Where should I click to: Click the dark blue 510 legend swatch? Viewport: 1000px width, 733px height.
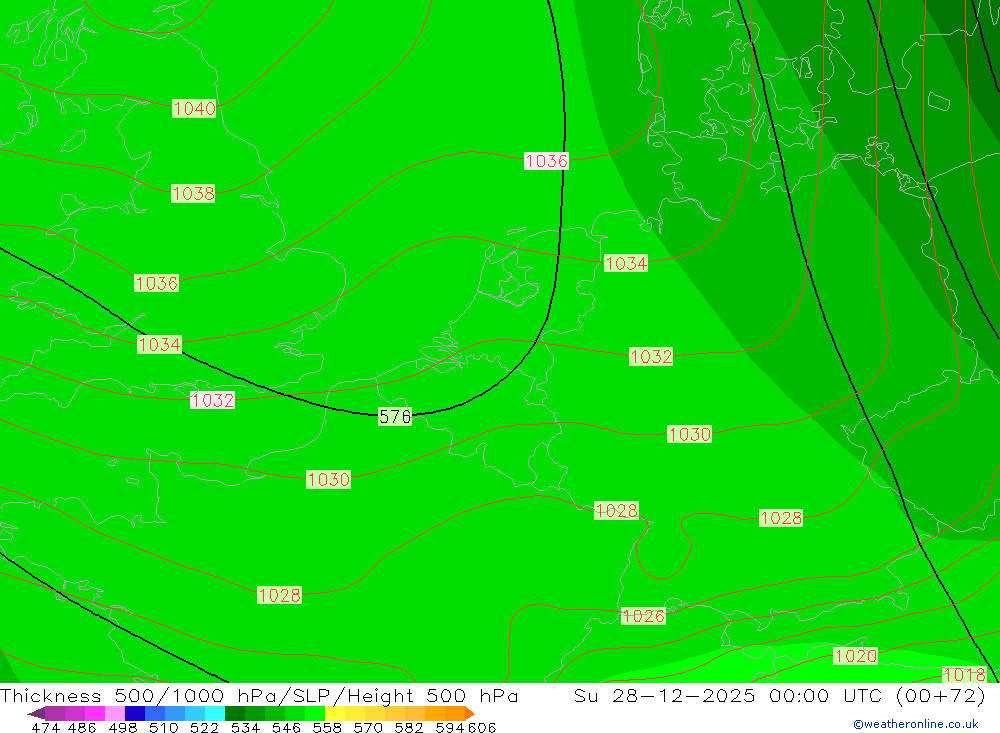[x=135, y=713]
